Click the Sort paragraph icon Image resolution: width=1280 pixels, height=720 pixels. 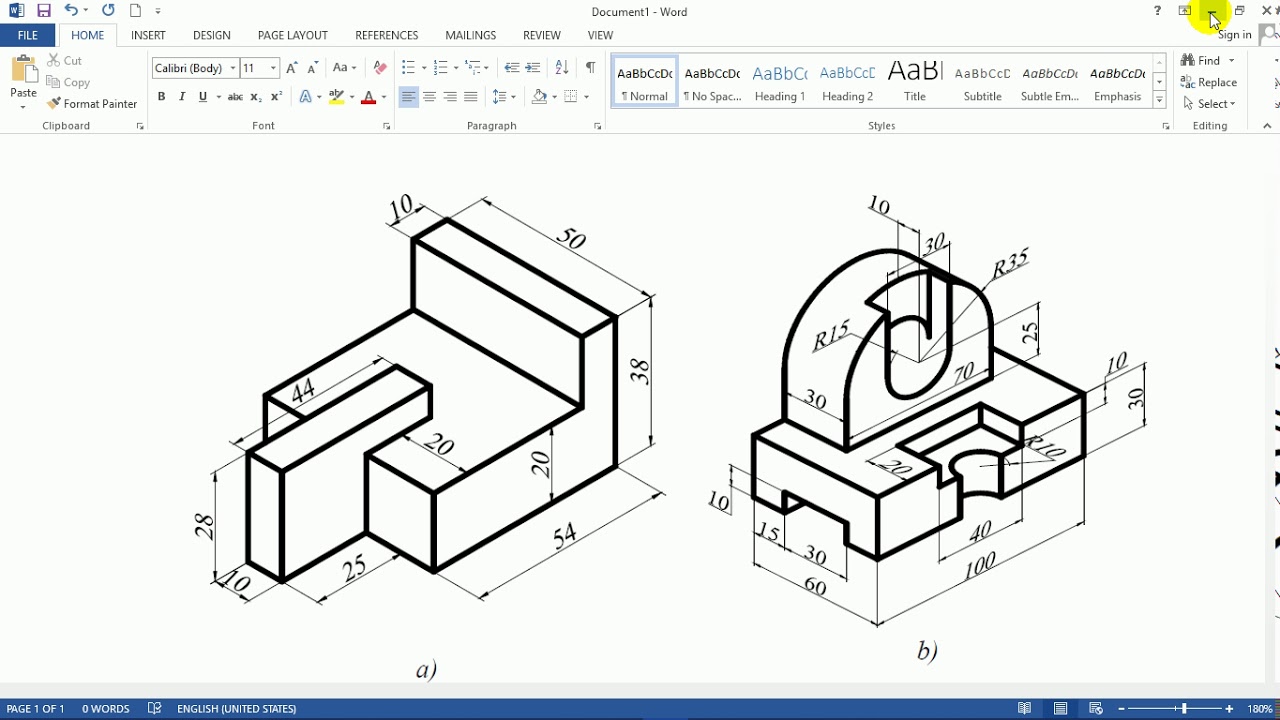click(x=562, y=68)
